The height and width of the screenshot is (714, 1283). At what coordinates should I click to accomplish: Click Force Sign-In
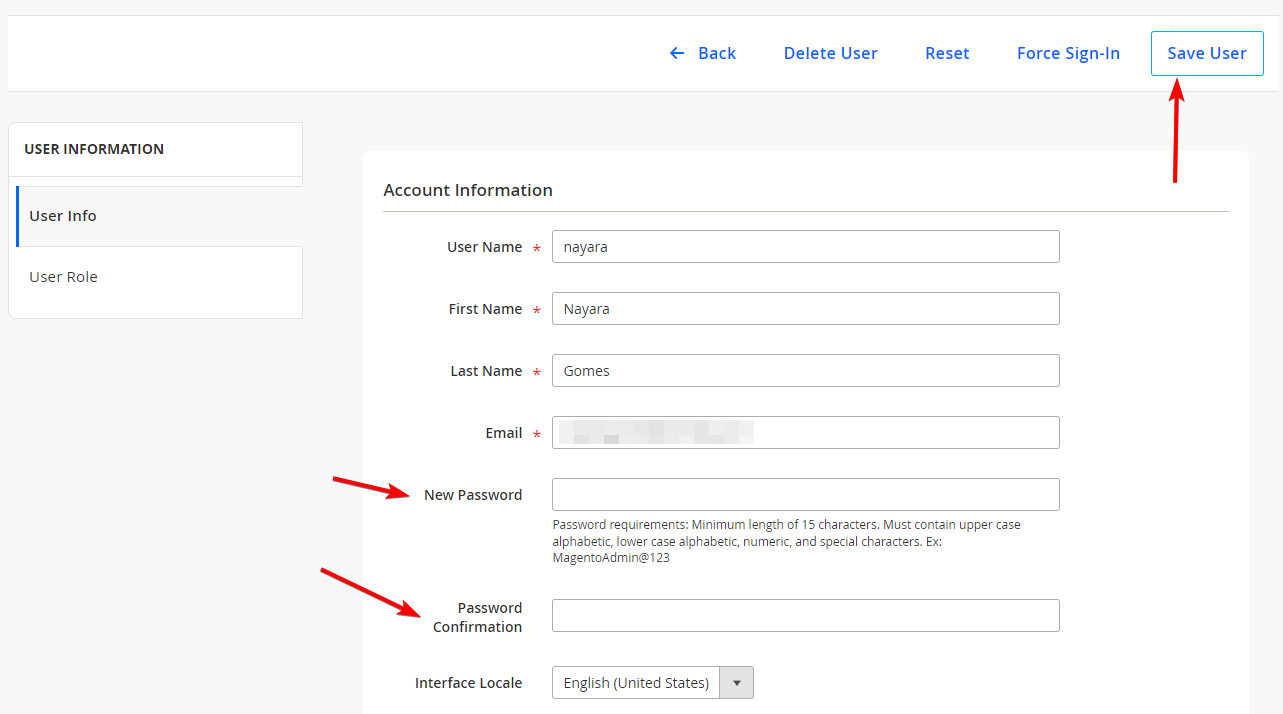click(1068, 53)
